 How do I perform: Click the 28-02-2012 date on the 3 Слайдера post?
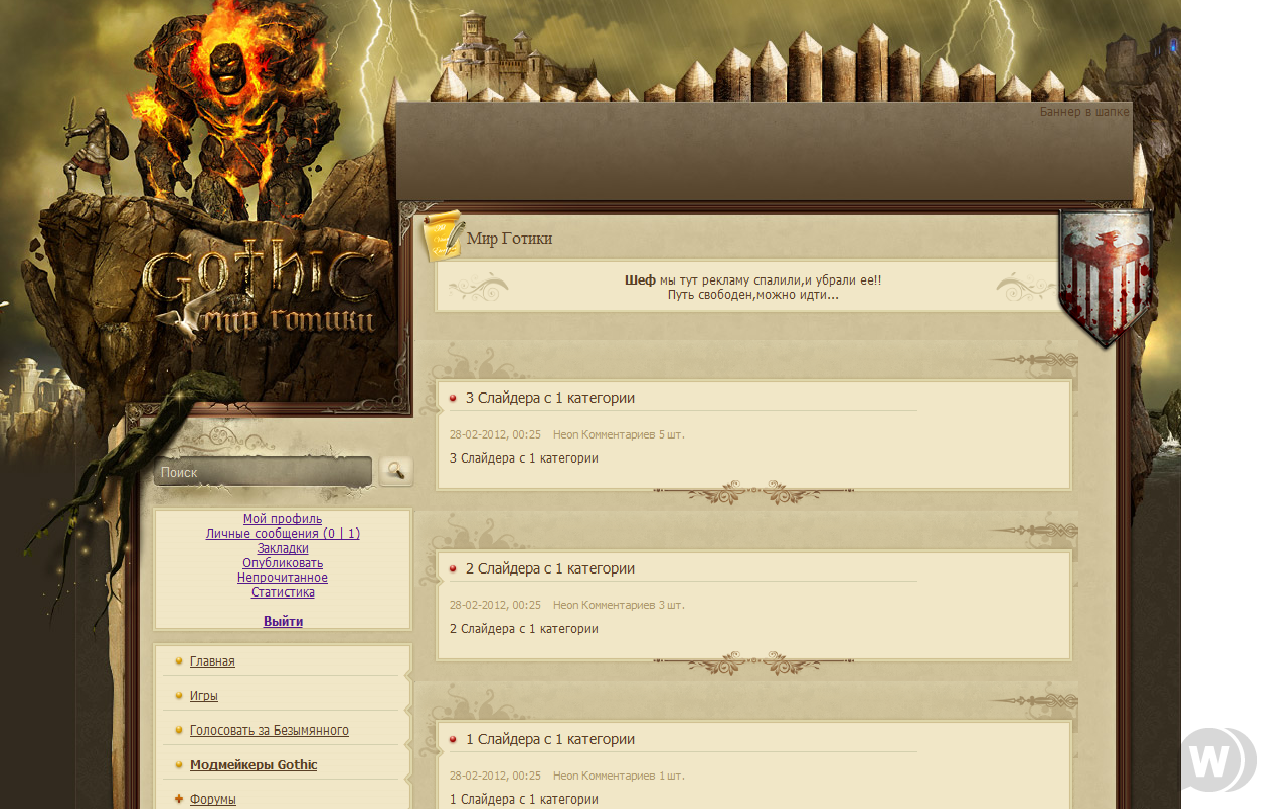[495, 435]
